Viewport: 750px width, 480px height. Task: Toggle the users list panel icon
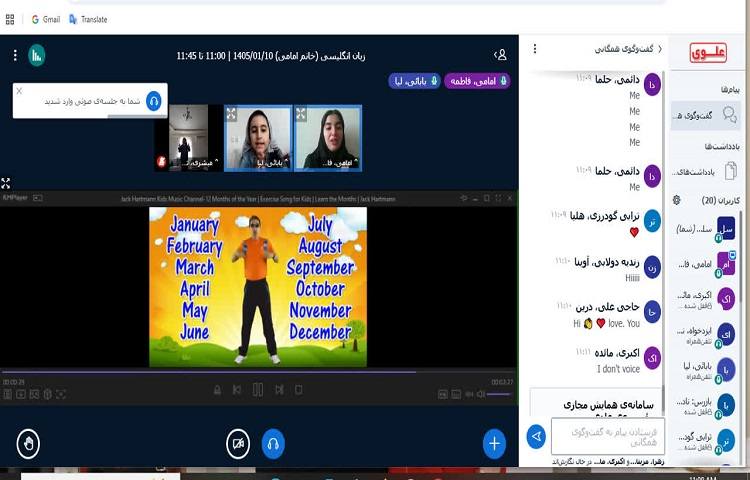coord(500,55)
